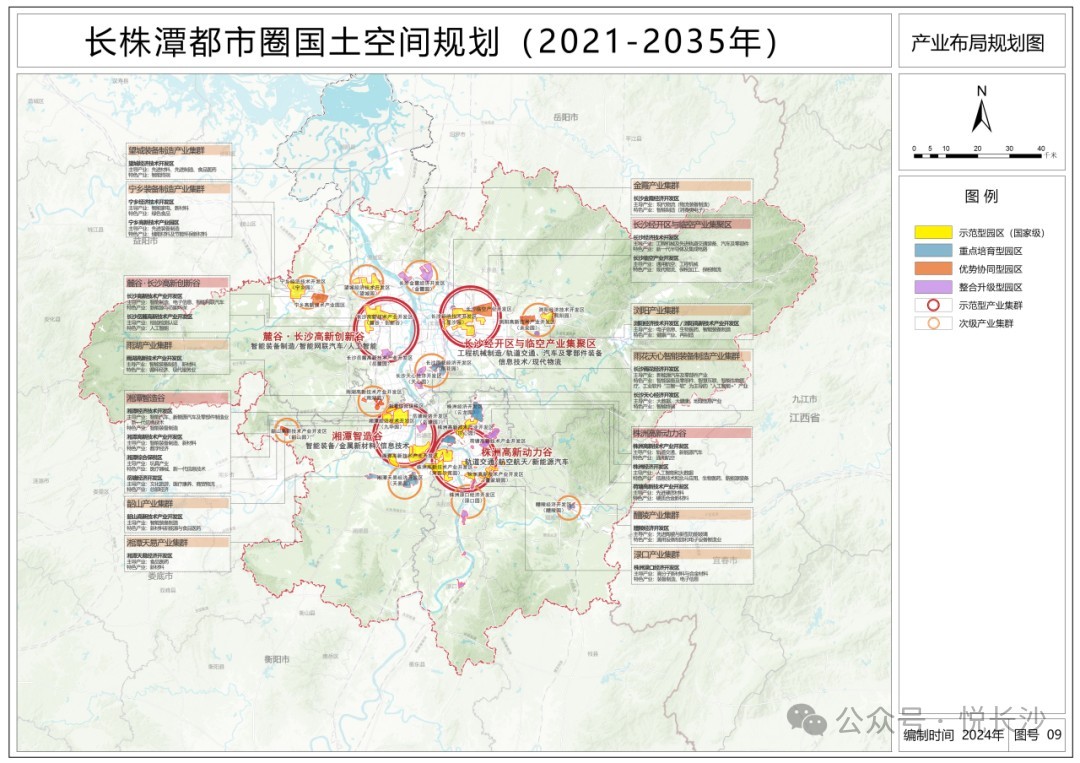Click legend label 示范型园区（国家级）

[x=1002, y=233]
